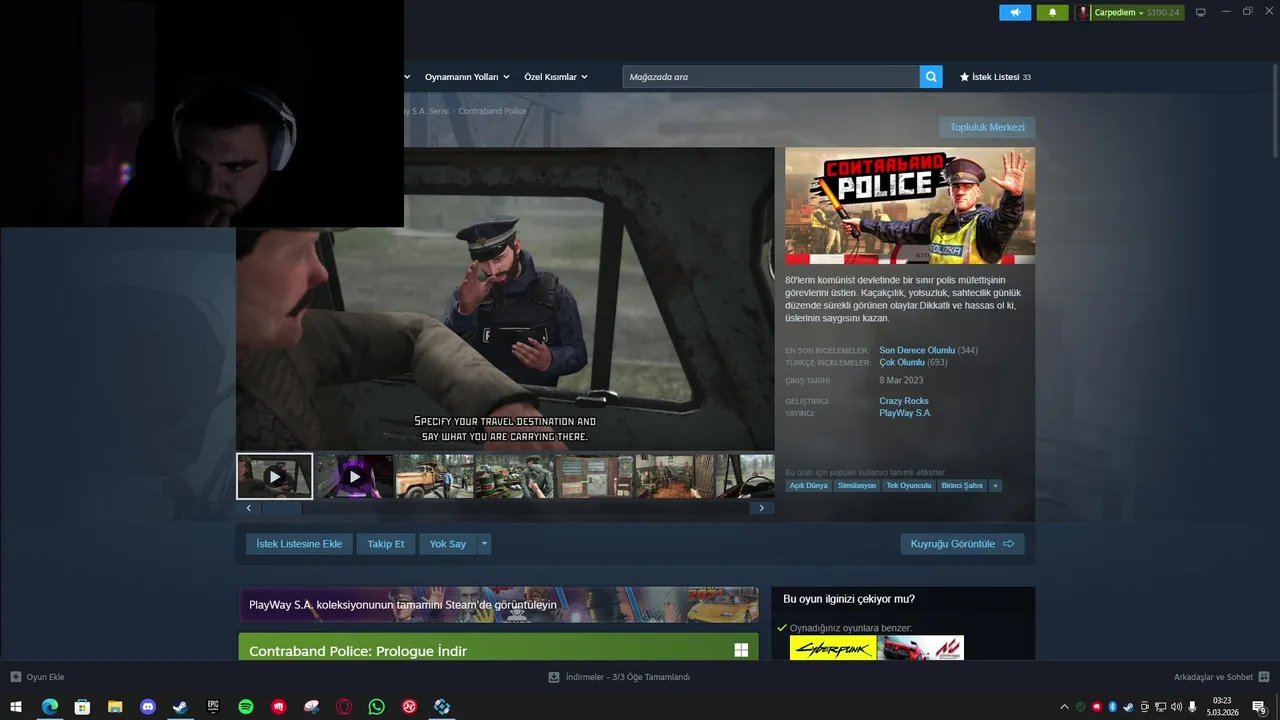Click the microphone tray icon

pos(1192,707)
